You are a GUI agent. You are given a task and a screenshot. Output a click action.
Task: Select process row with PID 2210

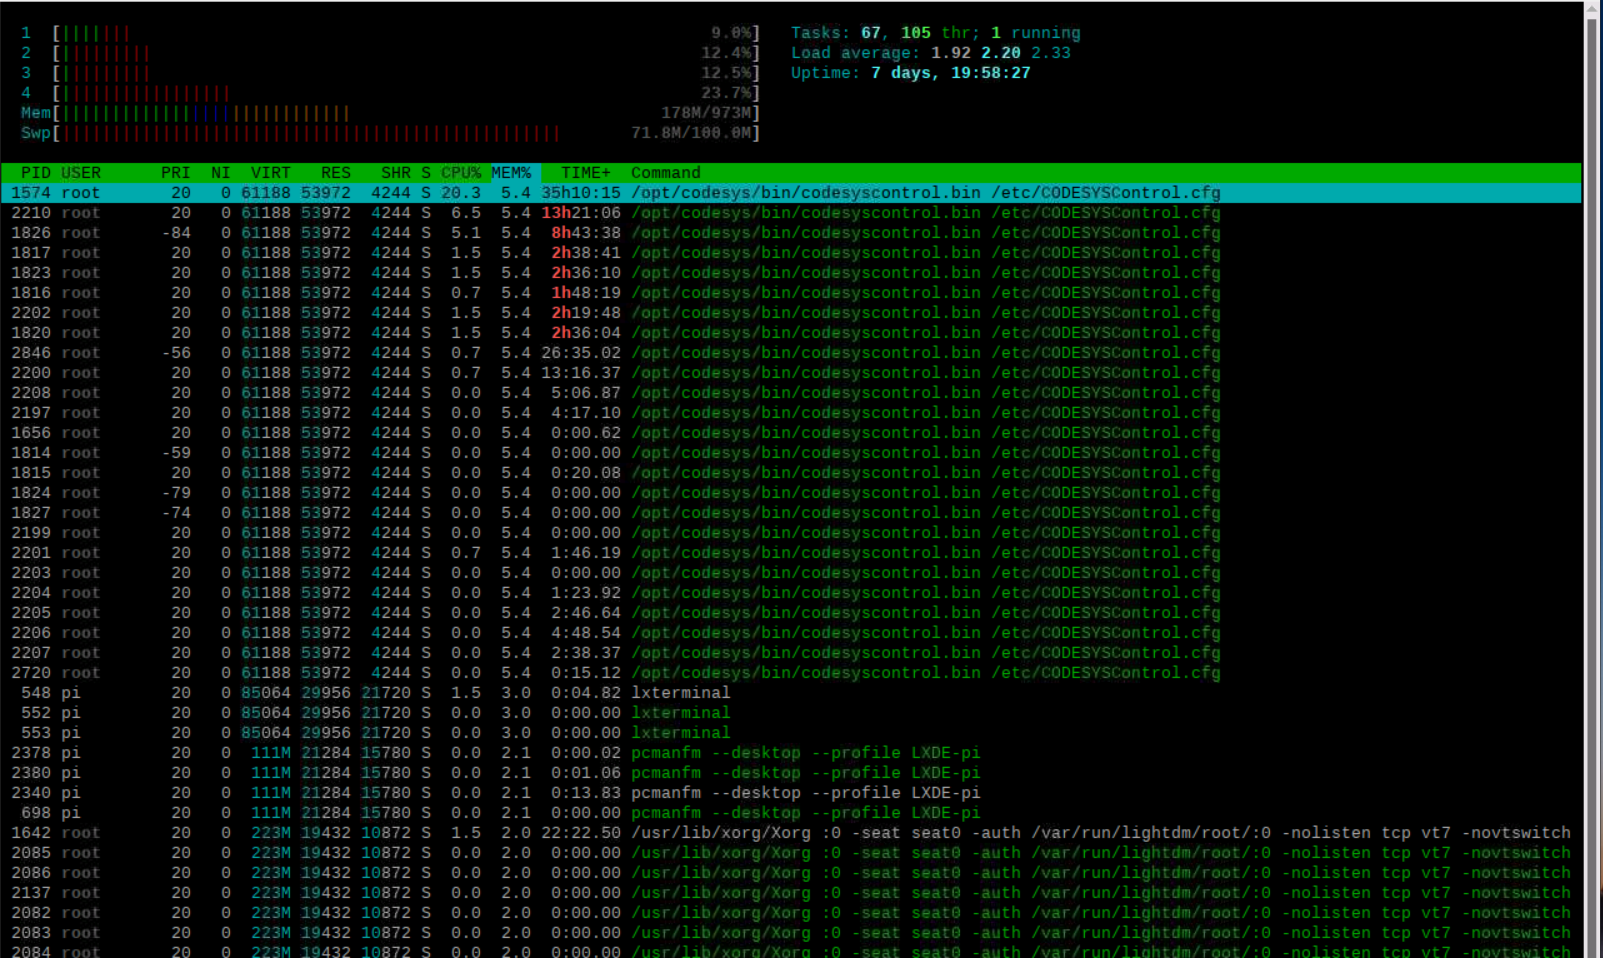tap(791, 213)
